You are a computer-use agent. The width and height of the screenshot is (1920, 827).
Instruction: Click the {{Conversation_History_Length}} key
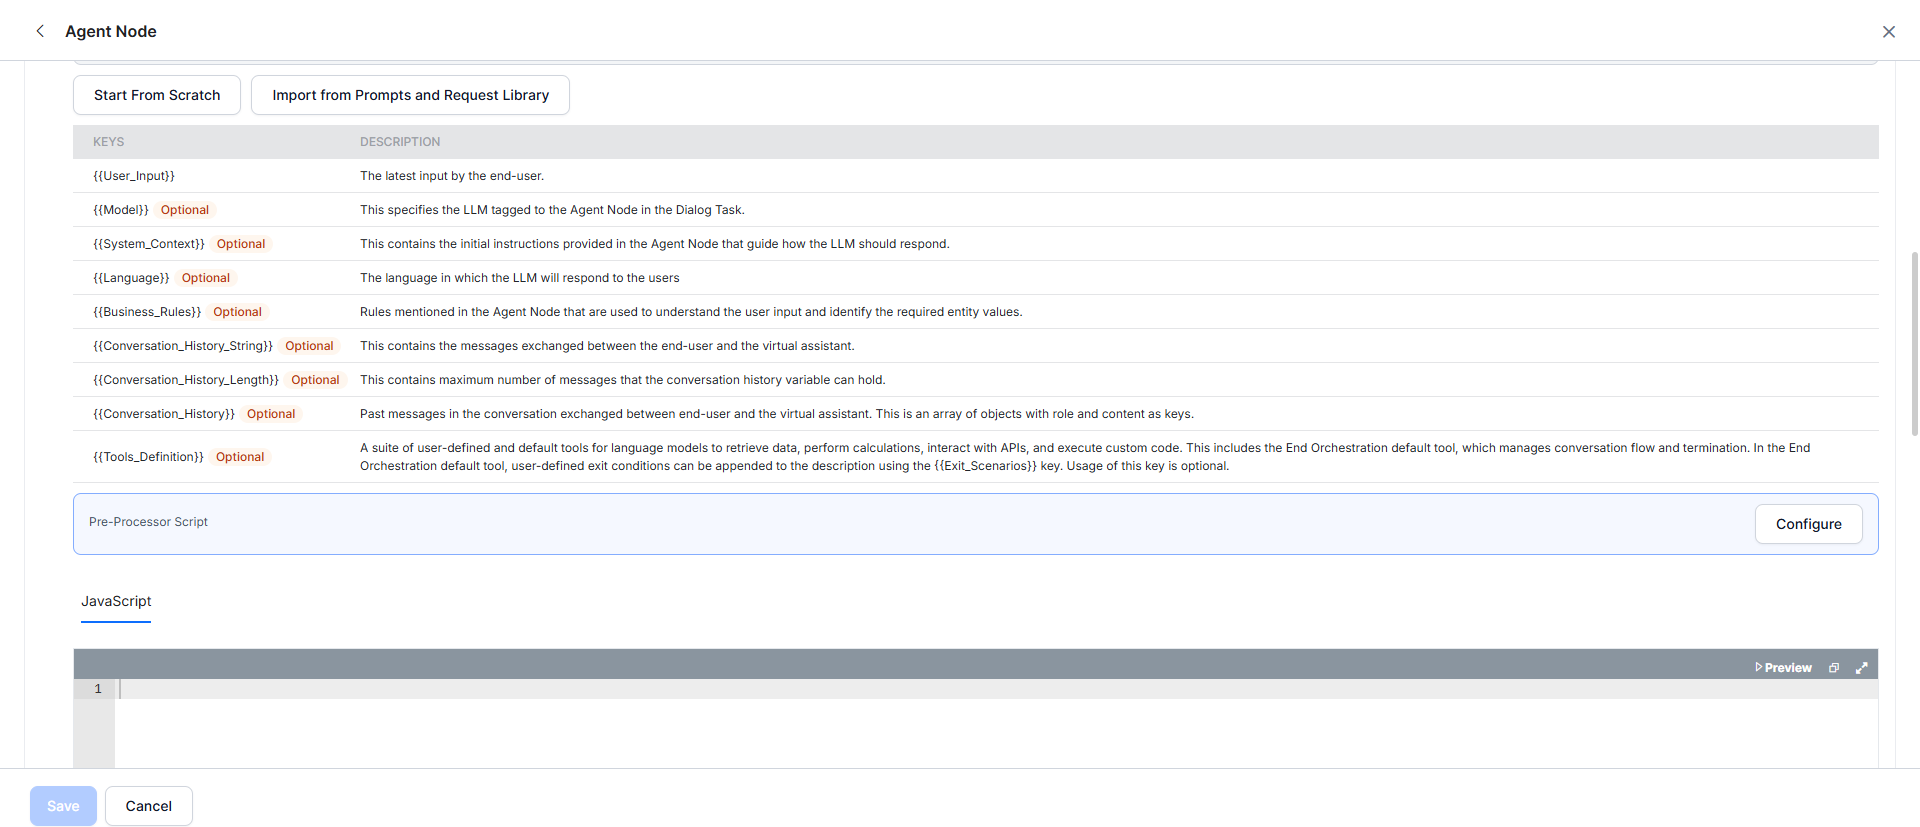point(186,380)
